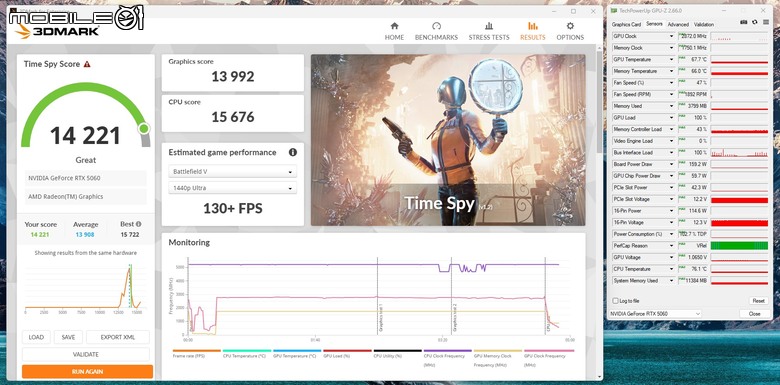The image size is (780, 385).
Task: Click the orange RUN AGAIN button
Action: pos(87,372)
